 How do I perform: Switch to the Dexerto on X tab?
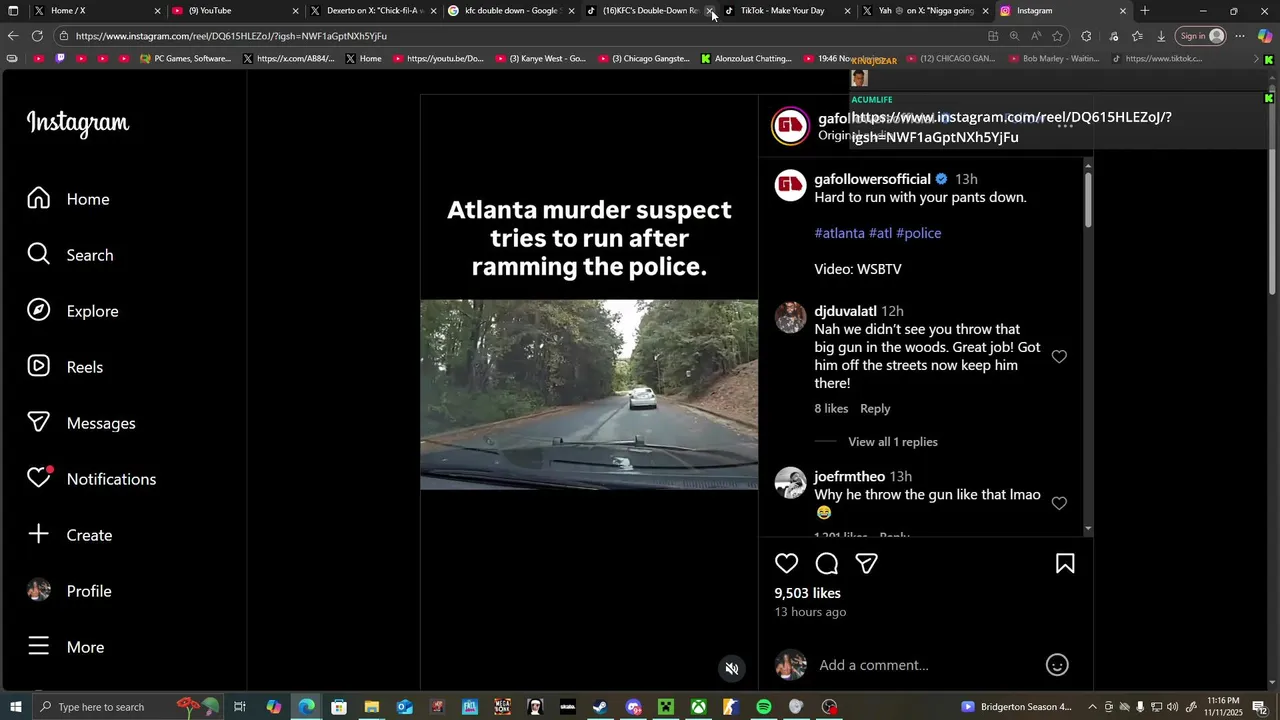point(373,11)
